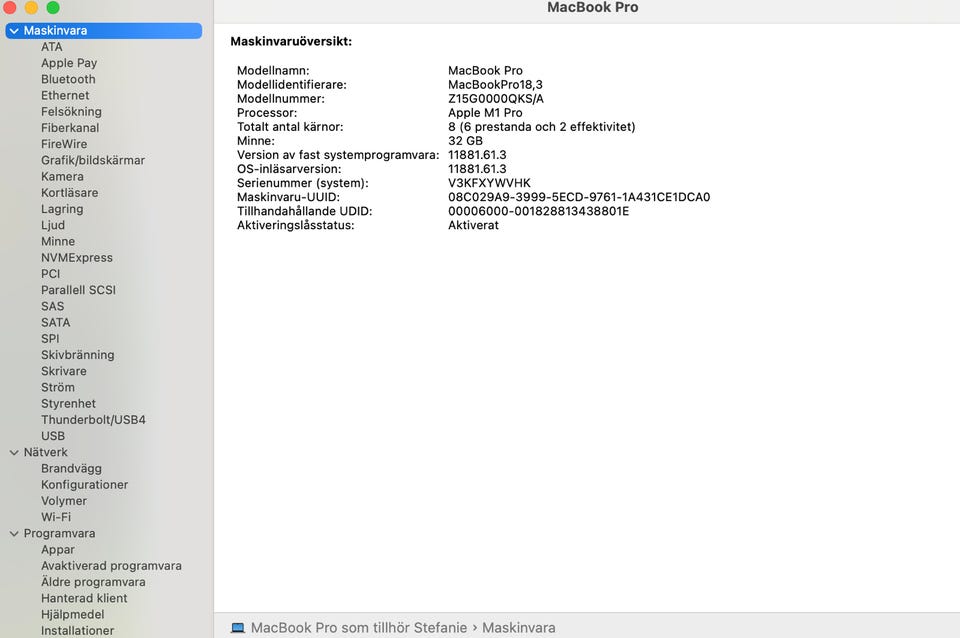The image size is (960, 638).
Task: Show Volymer network information
Action: click(64, 501)
